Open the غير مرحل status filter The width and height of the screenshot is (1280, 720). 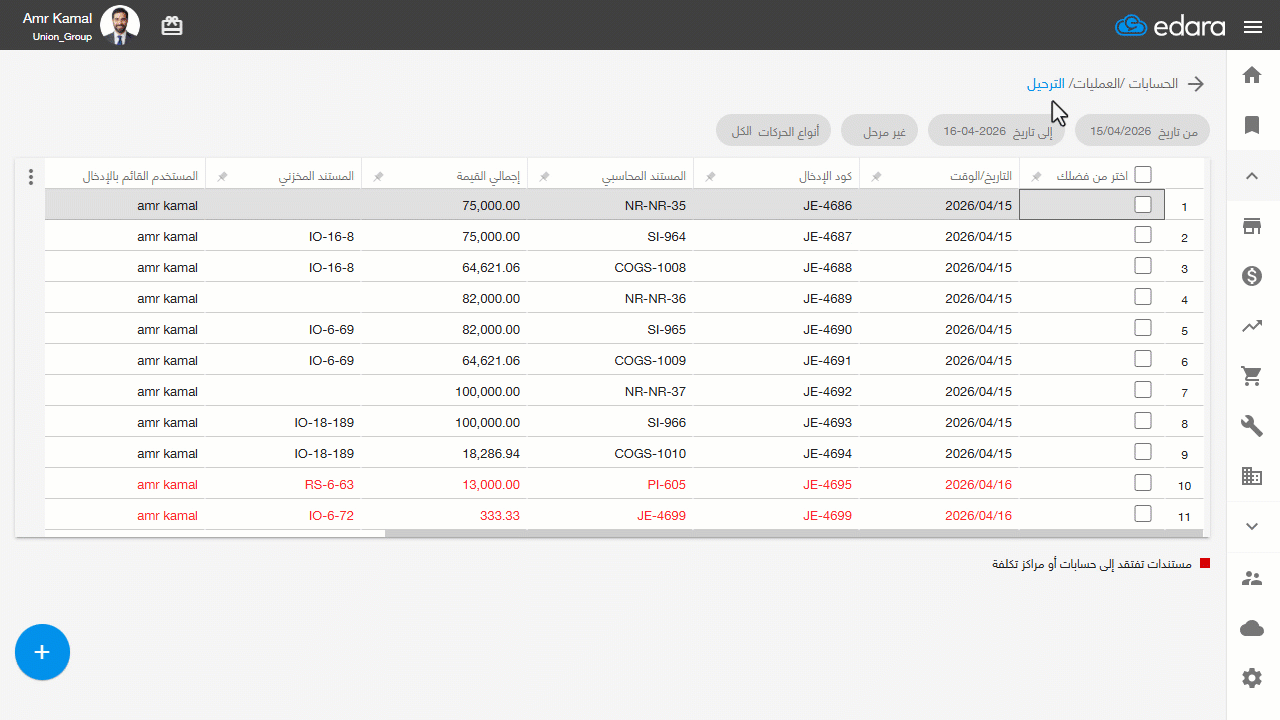point(881,131)
